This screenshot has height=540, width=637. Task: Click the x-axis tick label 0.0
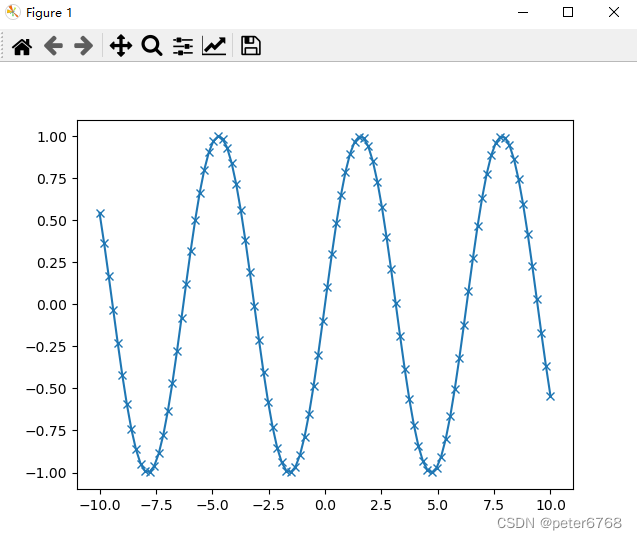coord(325,505)
